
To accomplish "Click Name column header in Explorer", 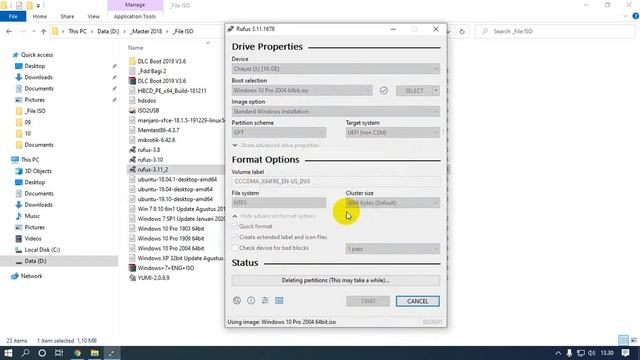I will [136, 48].
